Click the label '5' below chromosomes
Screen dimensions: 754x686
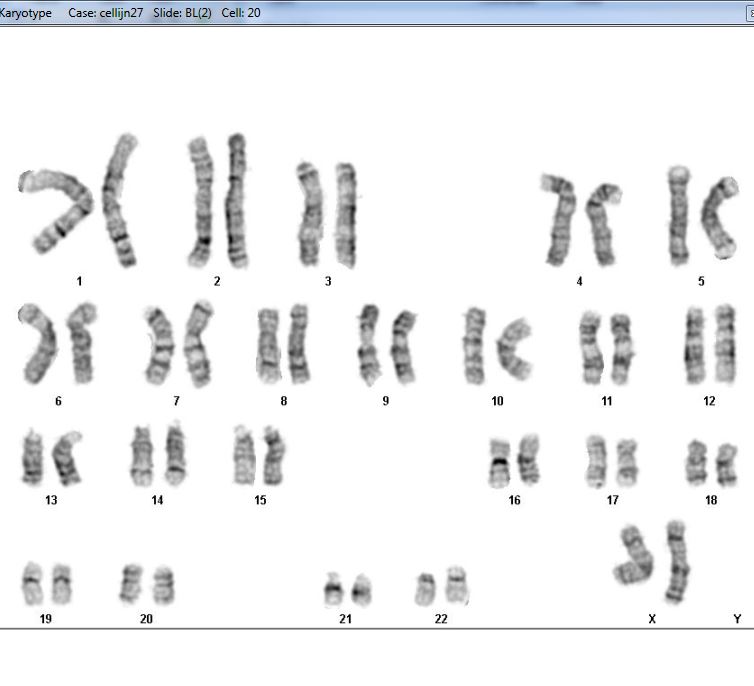702,281
